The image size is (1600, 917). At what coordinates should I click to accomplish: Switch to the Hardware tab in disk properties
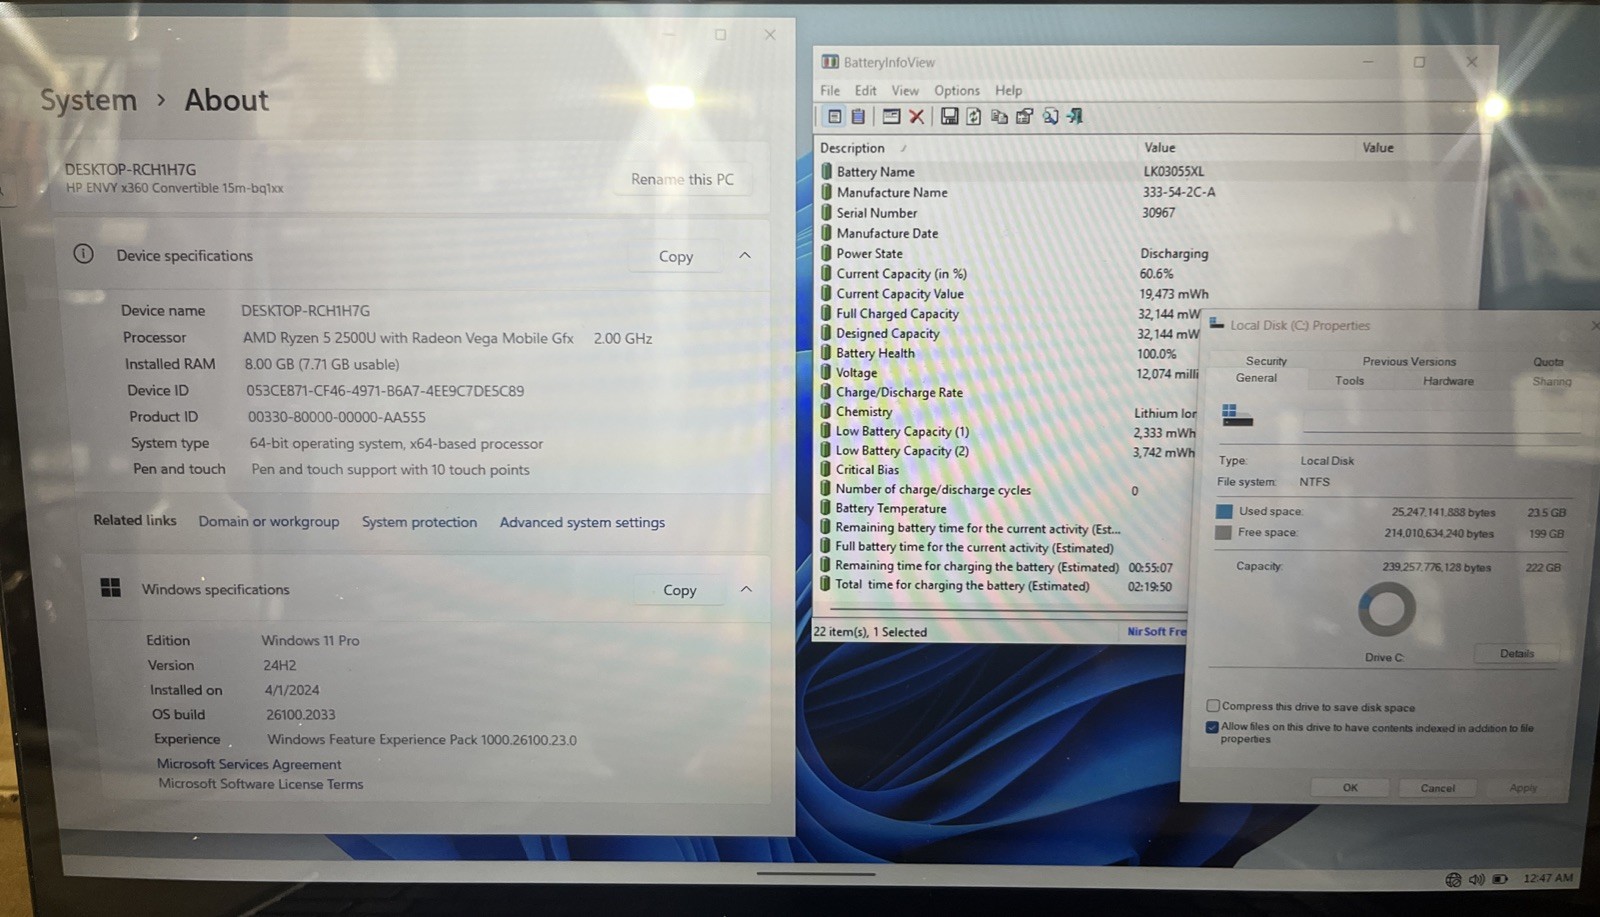1448,380
